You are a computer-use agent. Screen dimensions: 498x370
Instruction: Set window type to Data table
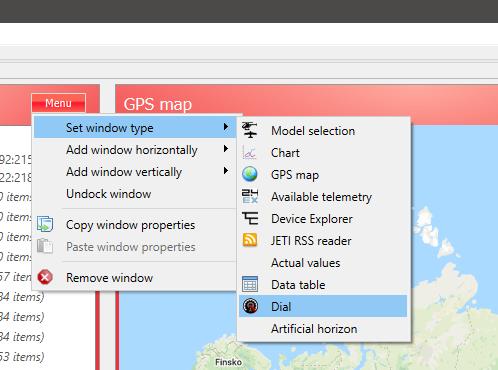323,284
